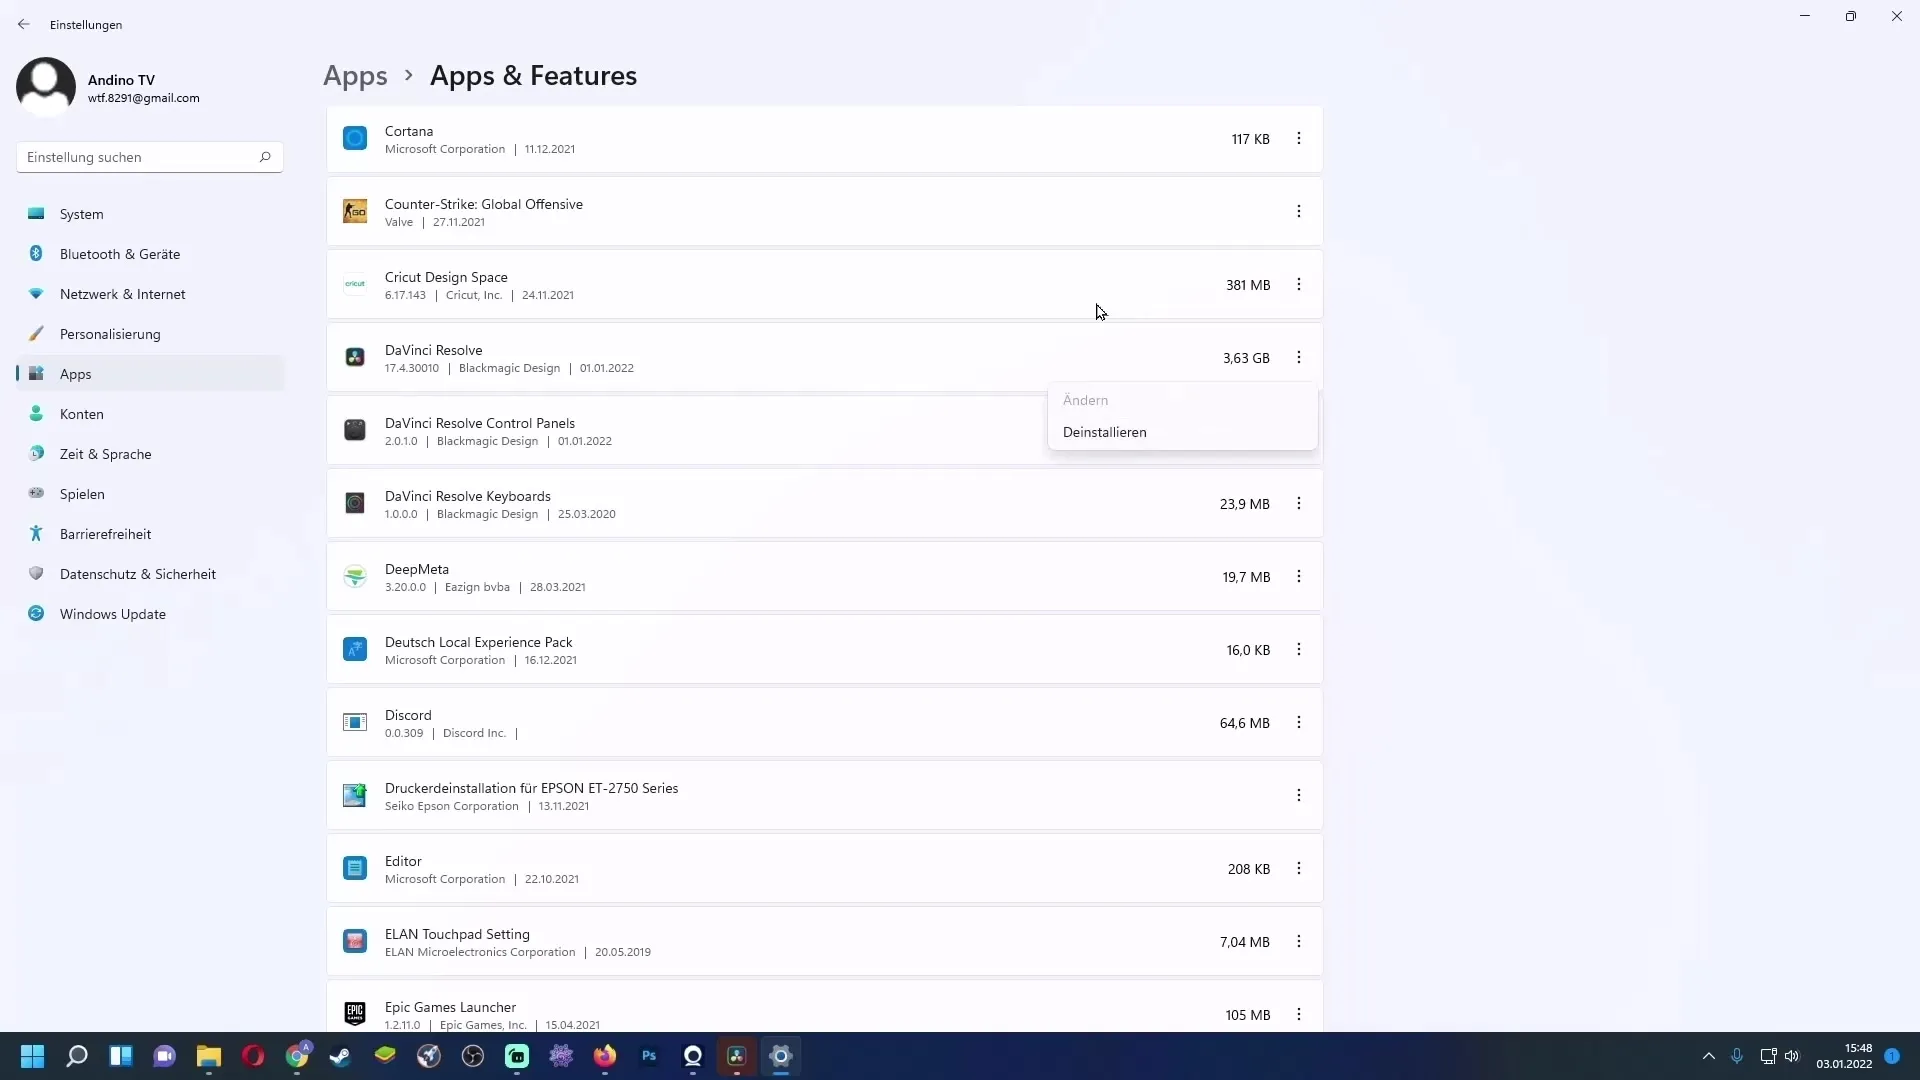The height and width of the screenshot is (1080, 1920).
Task: Open more options for ELAN Touchpad Setting
Action: click(1298, 942)
